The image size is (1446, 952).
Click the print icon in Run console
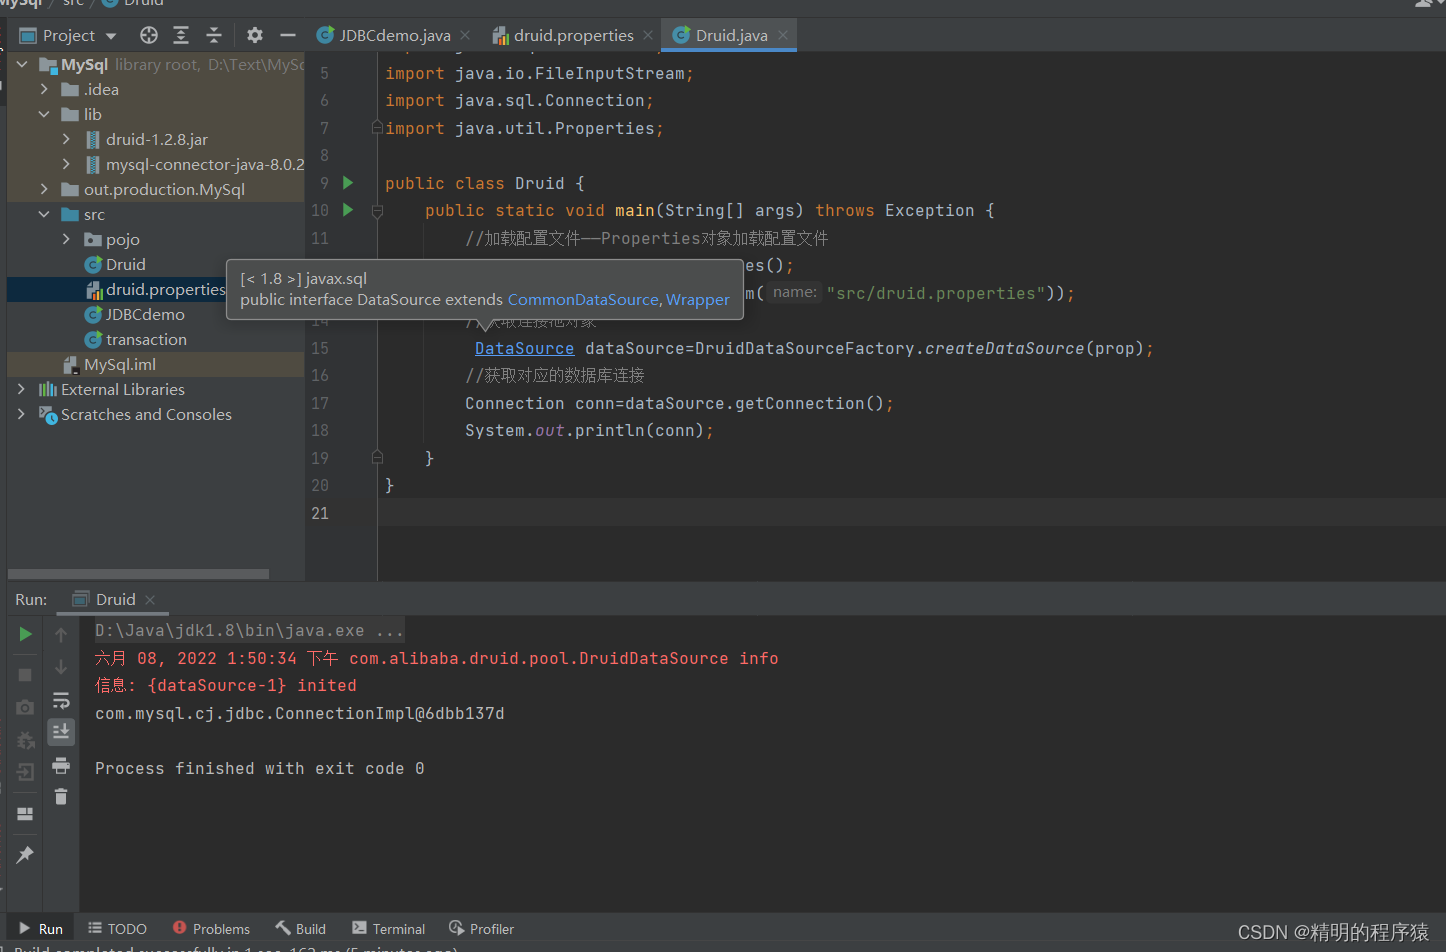61,765
